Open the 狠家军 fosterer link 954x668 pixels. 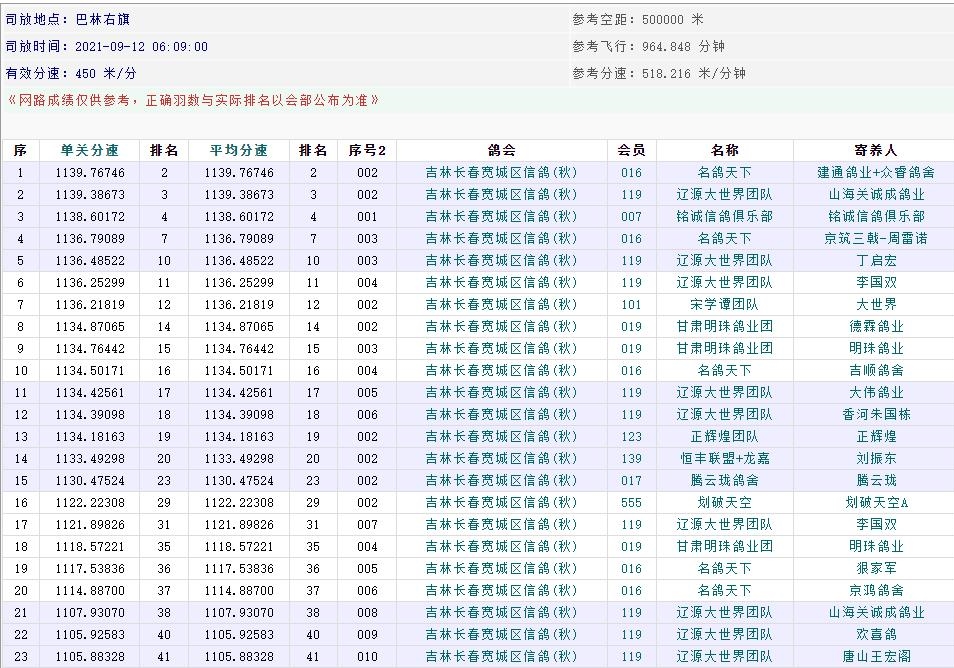876,568
